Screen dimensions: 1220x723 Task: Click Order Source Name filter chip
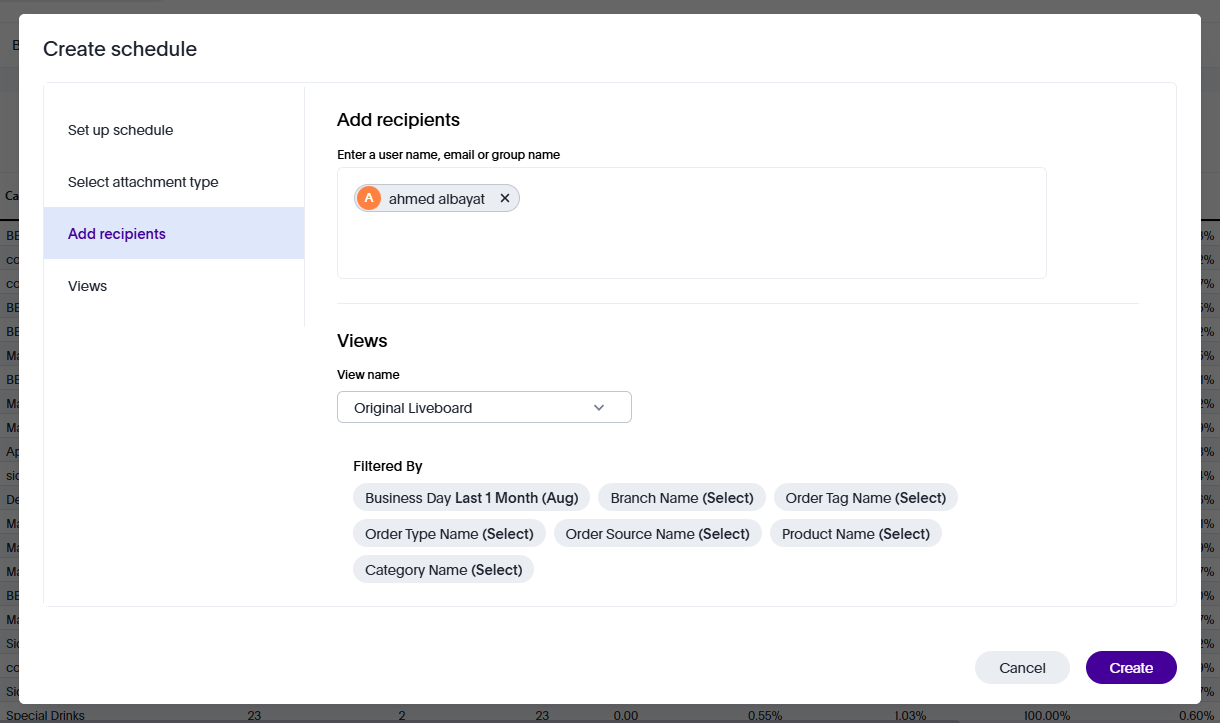pos(657,534)
